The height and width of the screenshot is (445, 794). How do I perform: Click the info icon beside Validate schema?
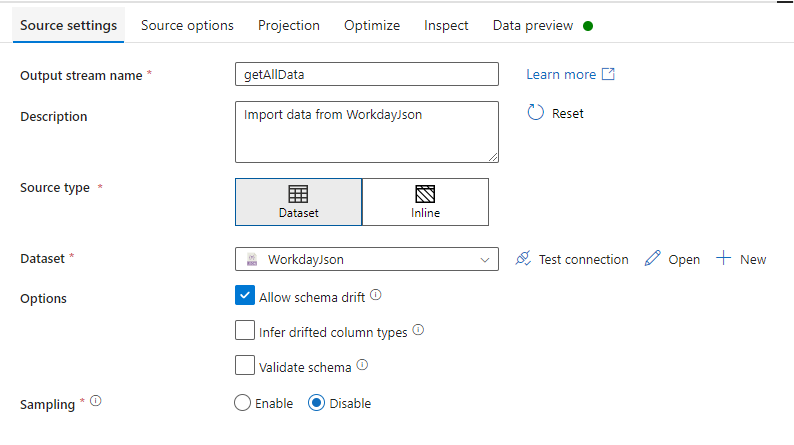pos(362,365)
